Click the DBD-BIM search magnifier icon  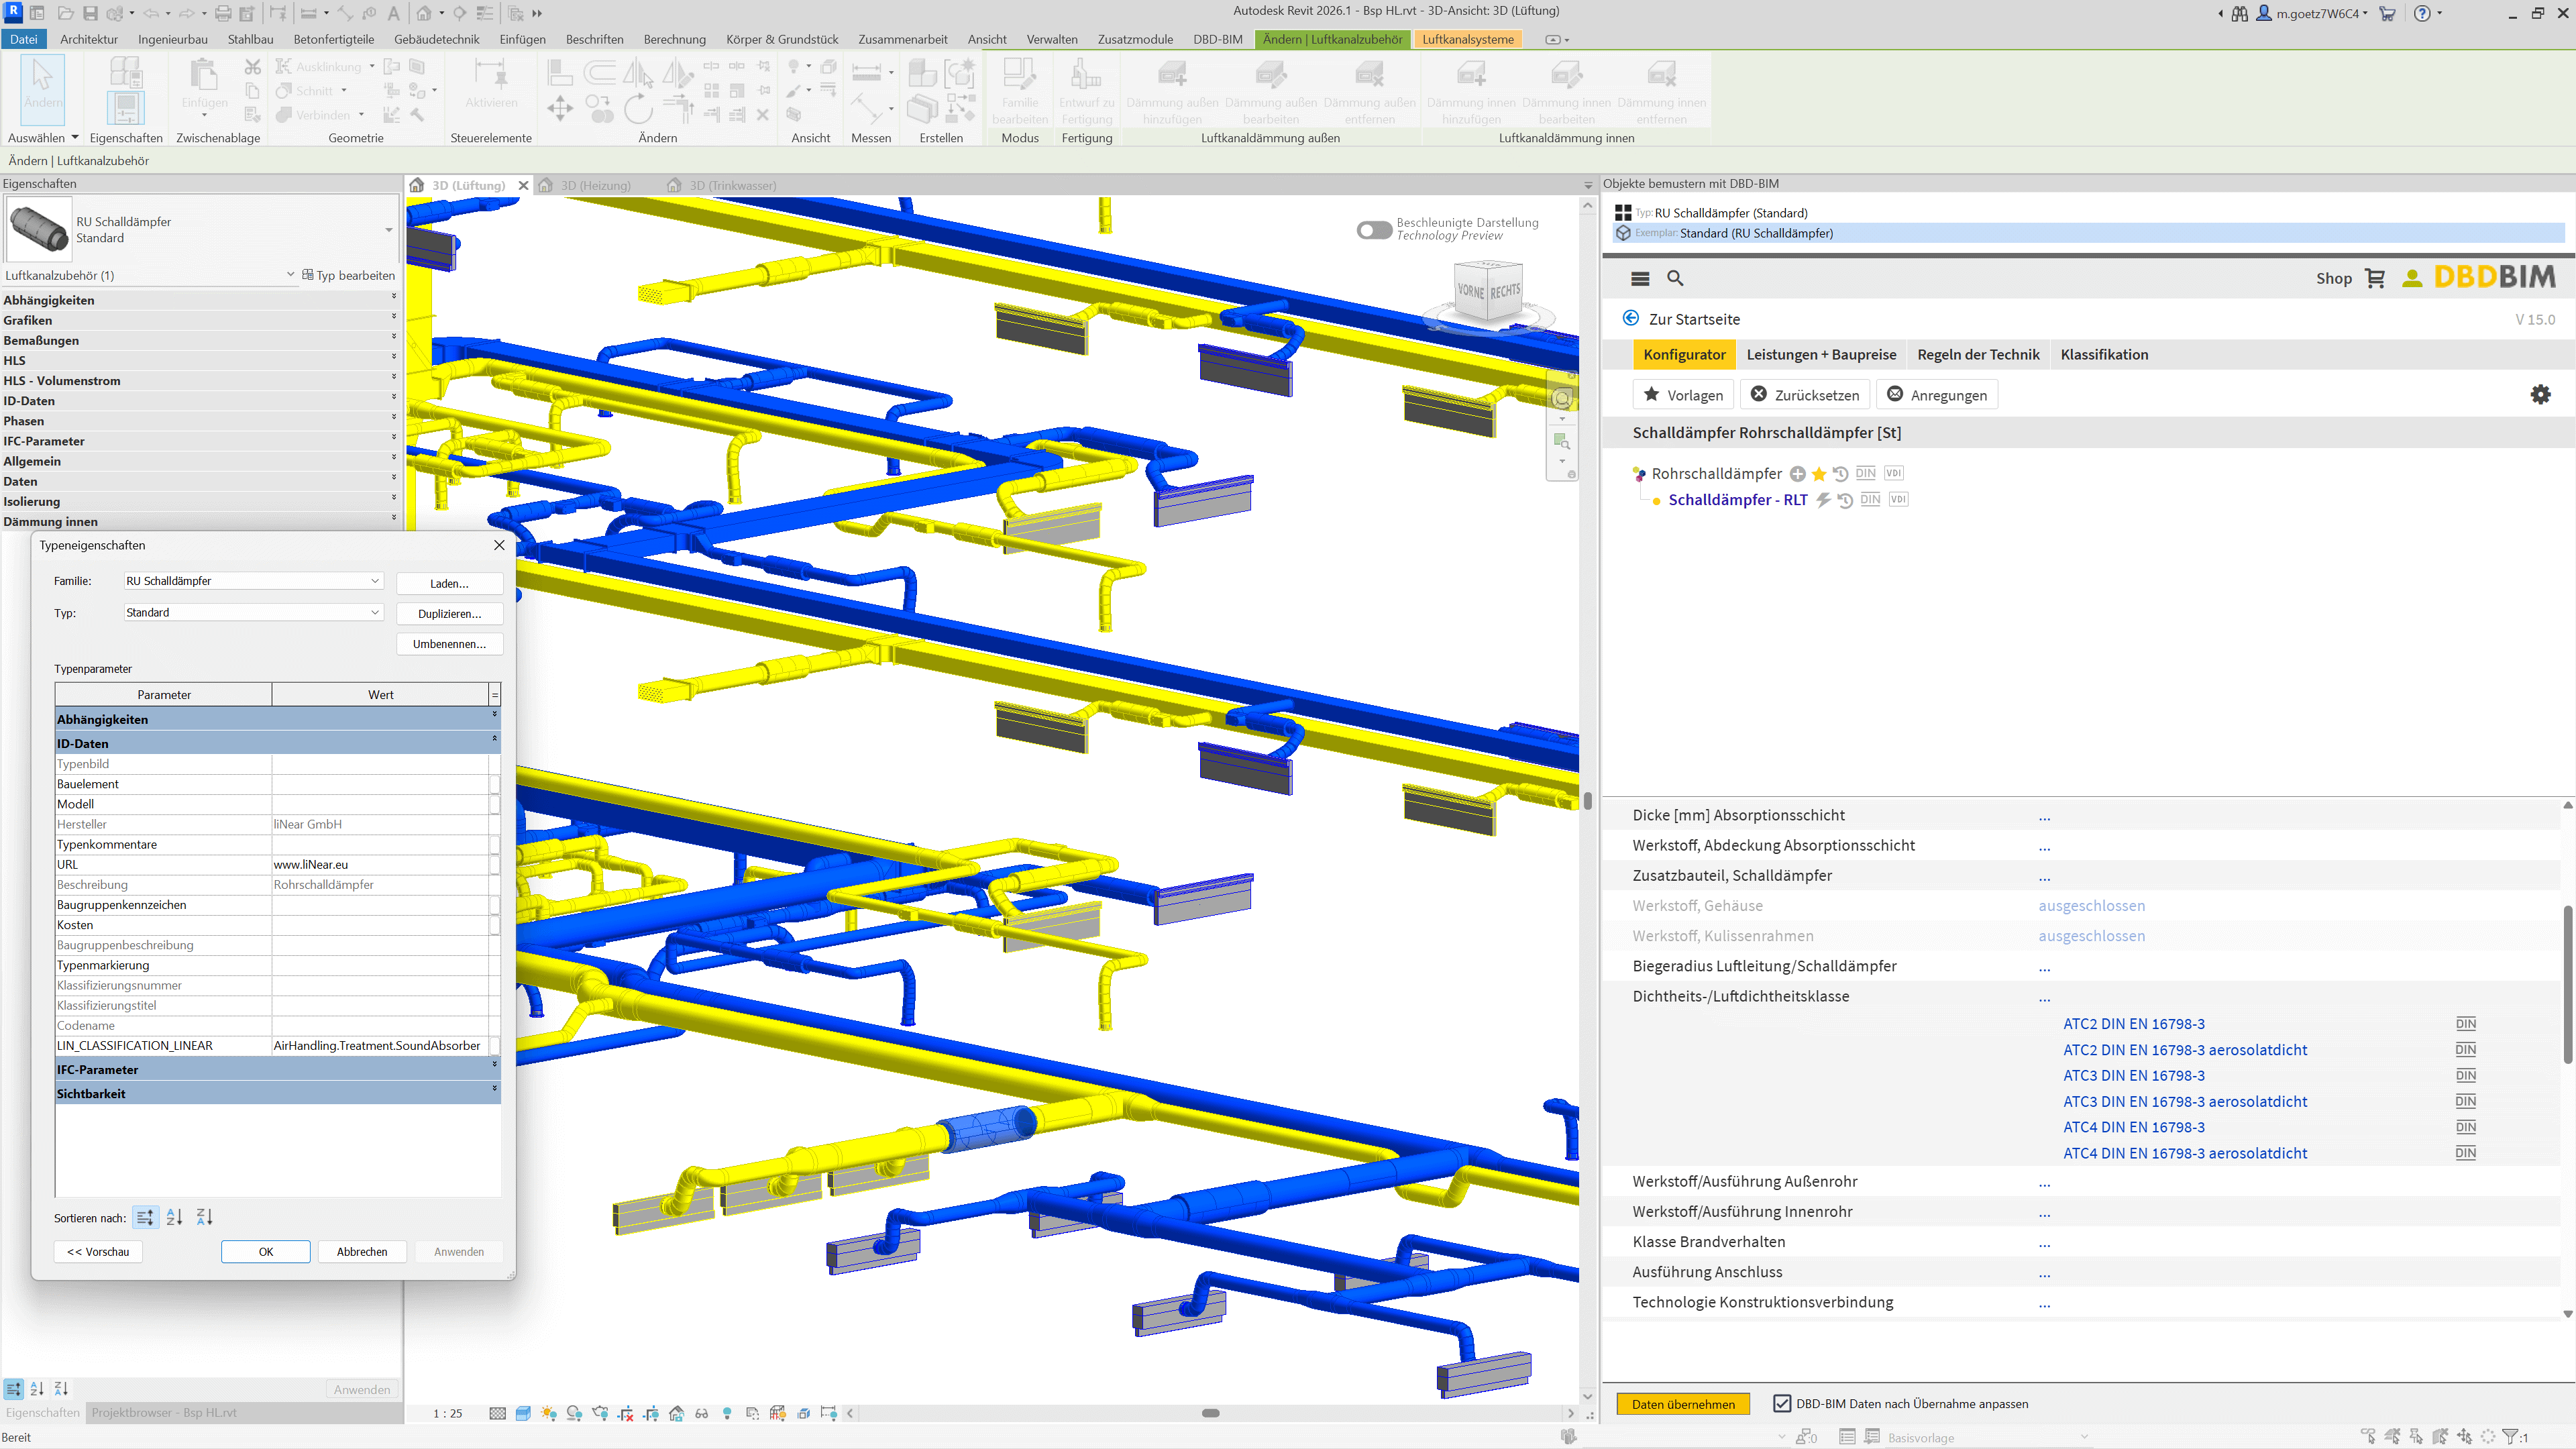pyautogui.click(x=1675, y=279)
